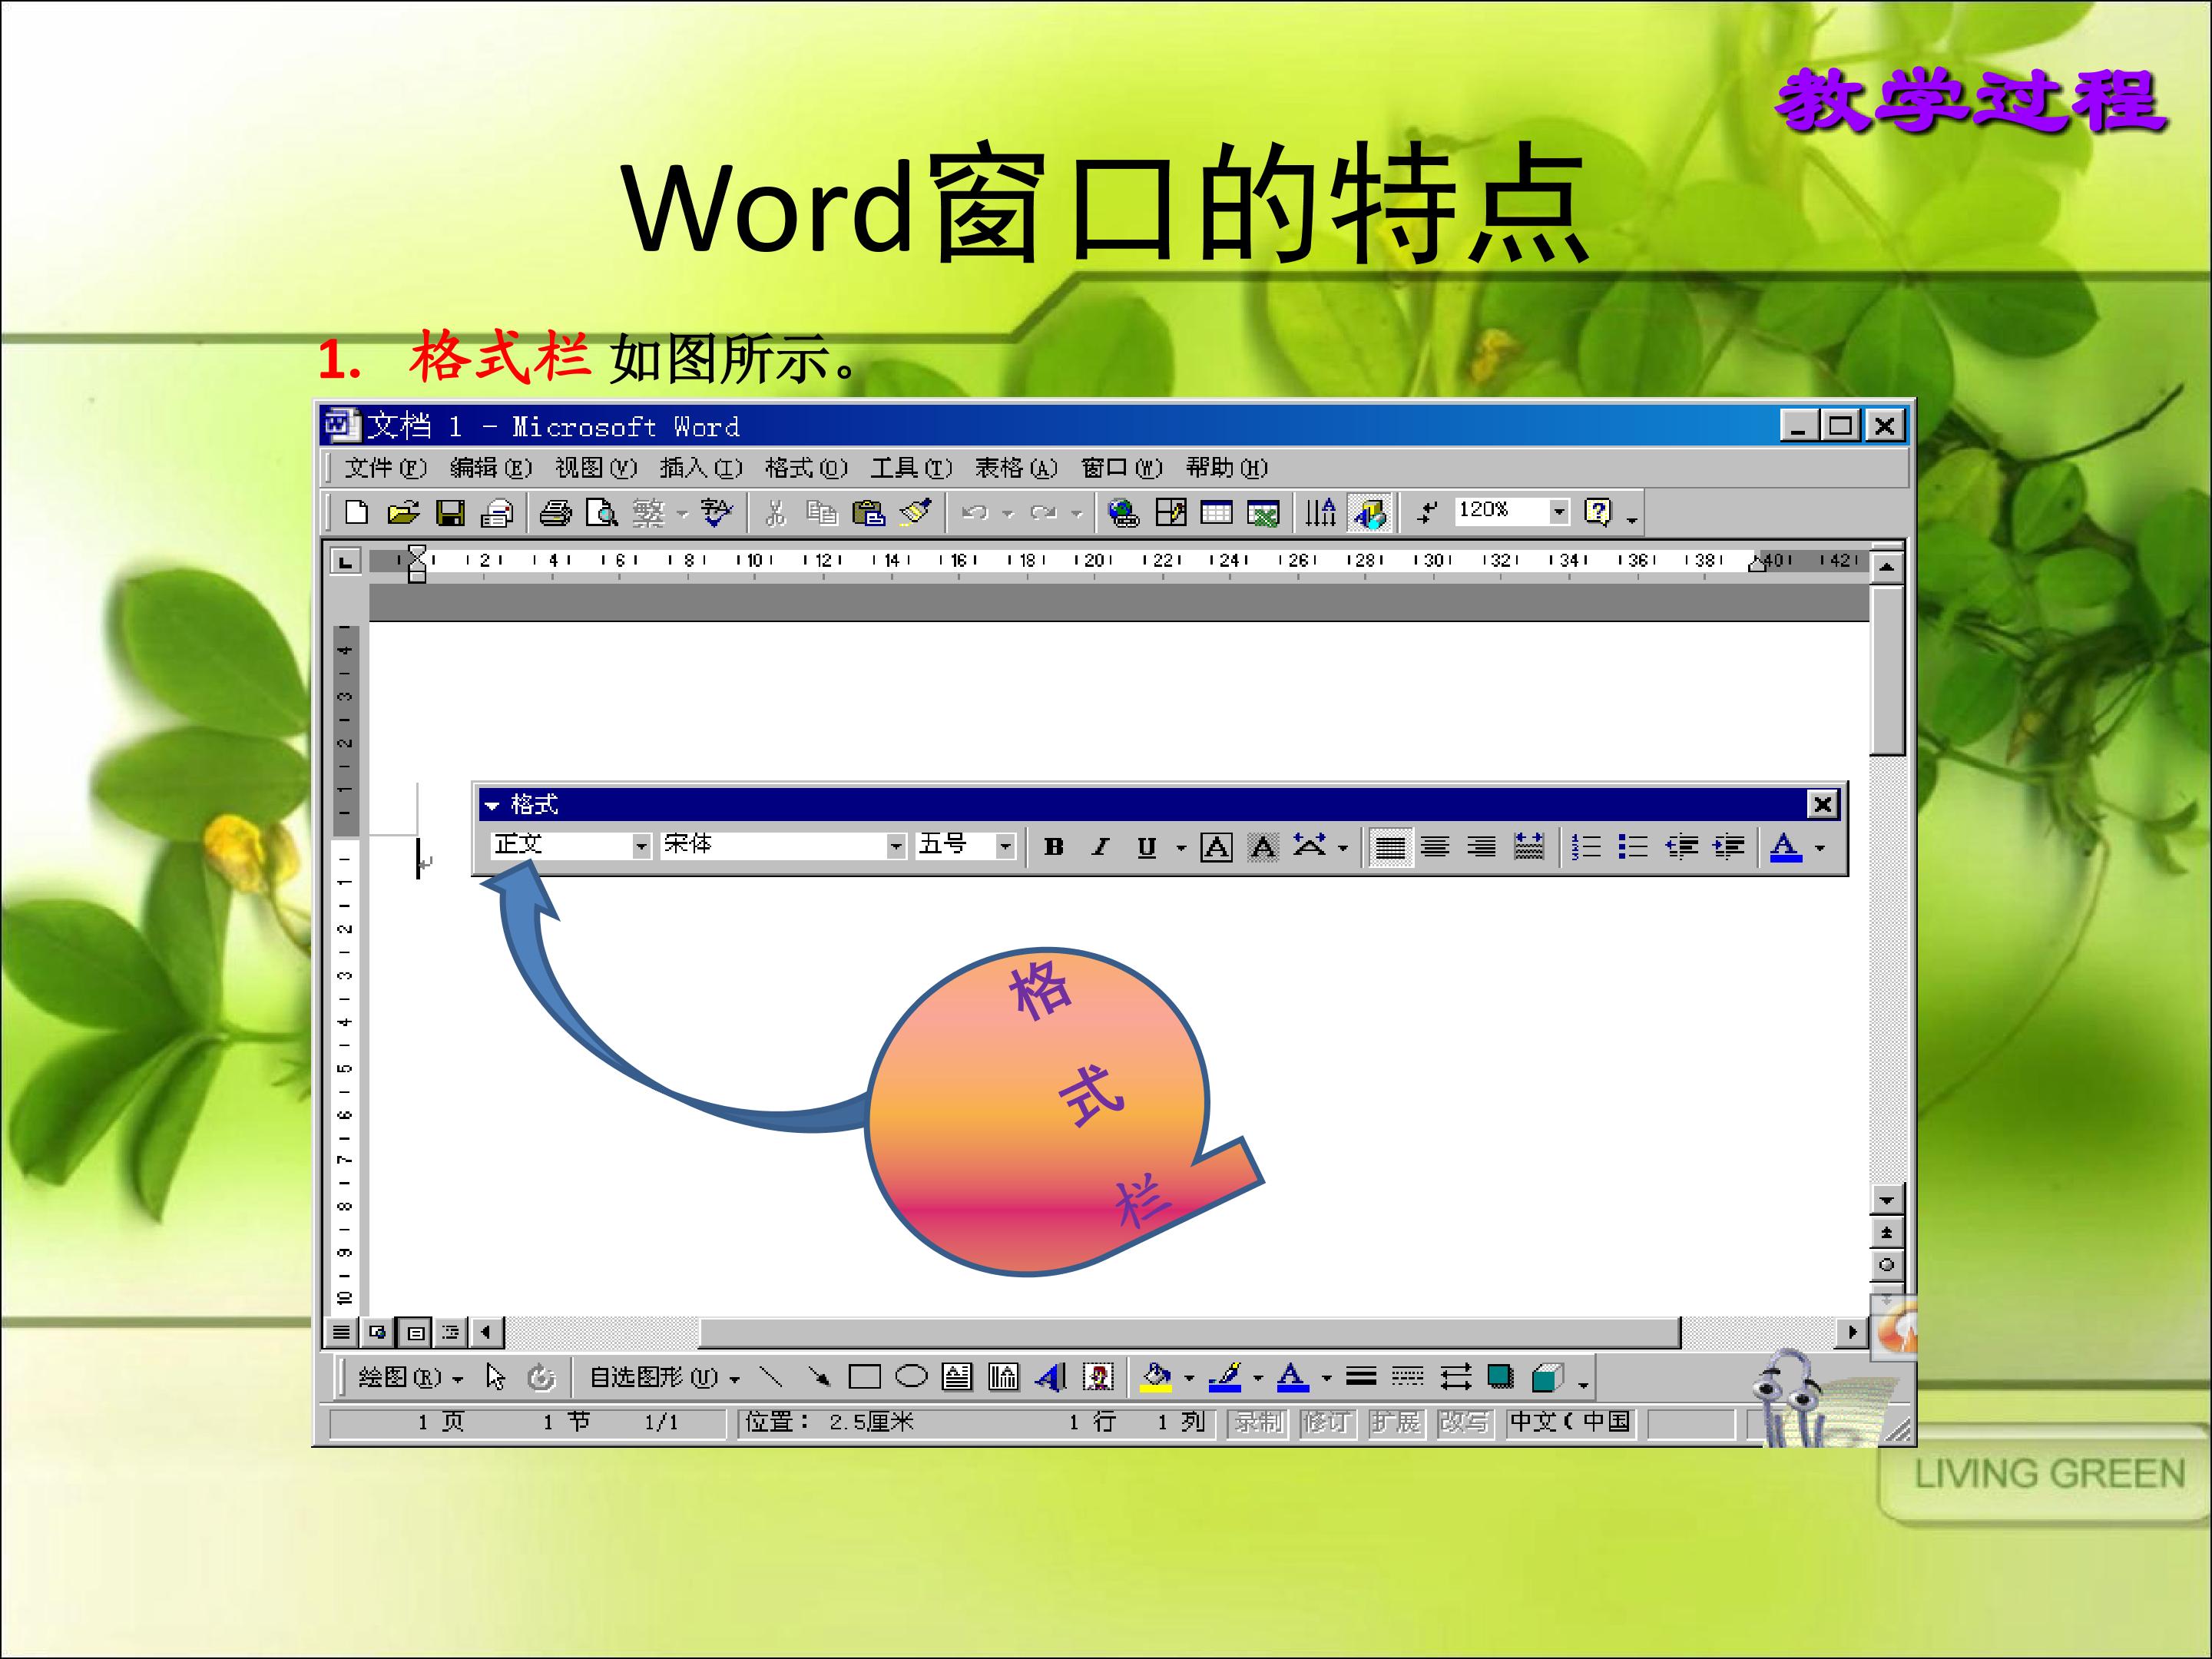Screen dimensions: 2212x1659
Task: Open Print Preview icon
Action: click(602, 513)
